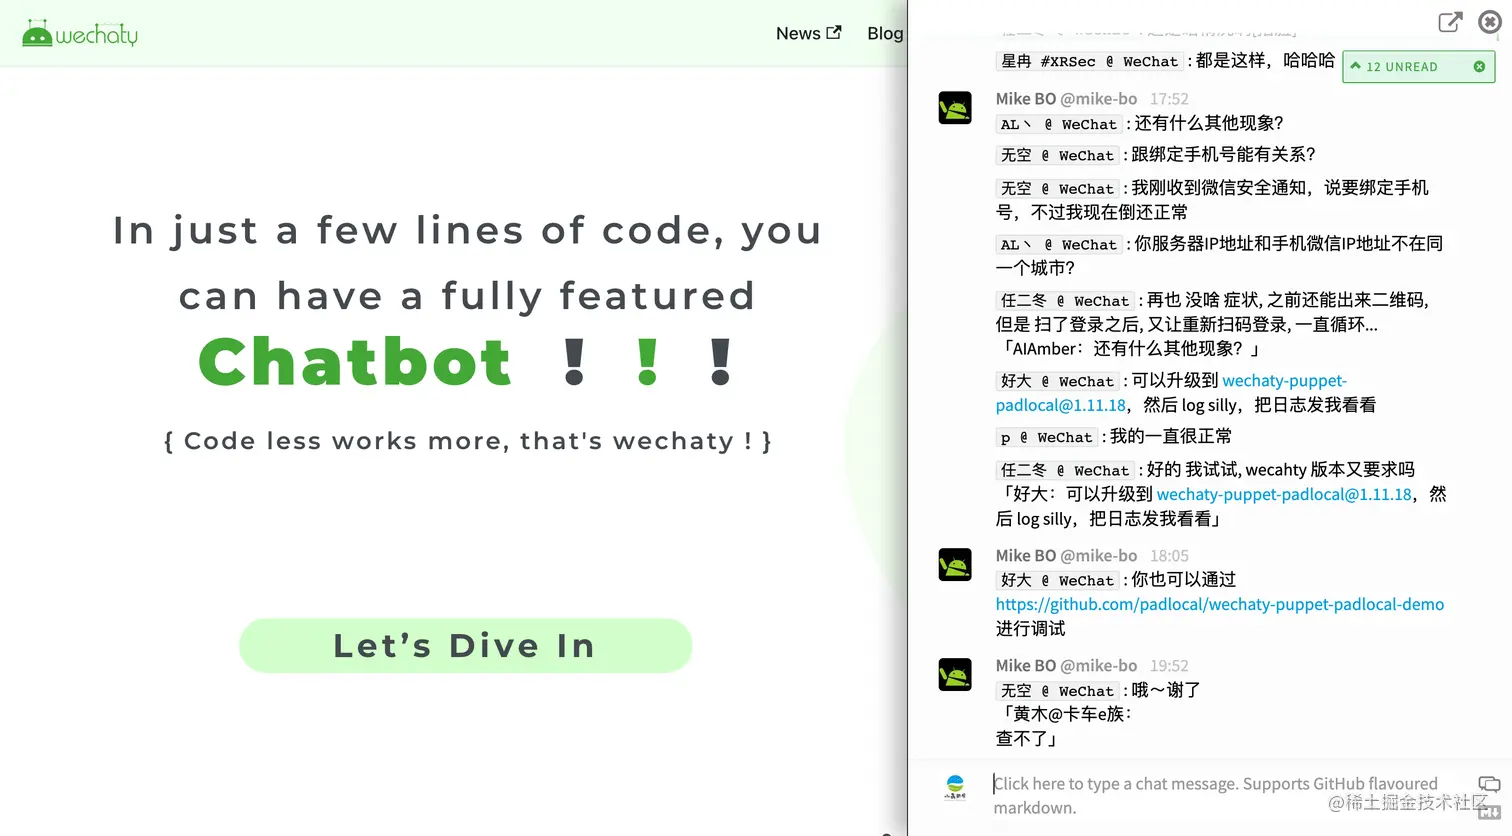Open quoted wechaty-puppet-padlocal@1.11.18 link in 任二冬 reply

click(x=1284, y=494)
